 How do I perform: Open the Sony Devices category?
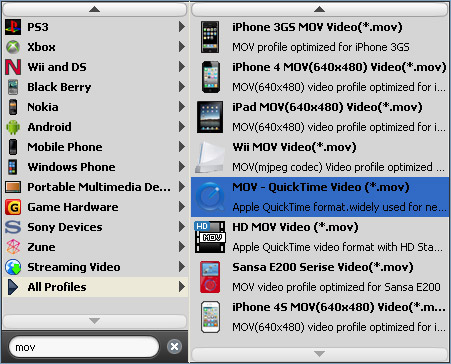95,227
